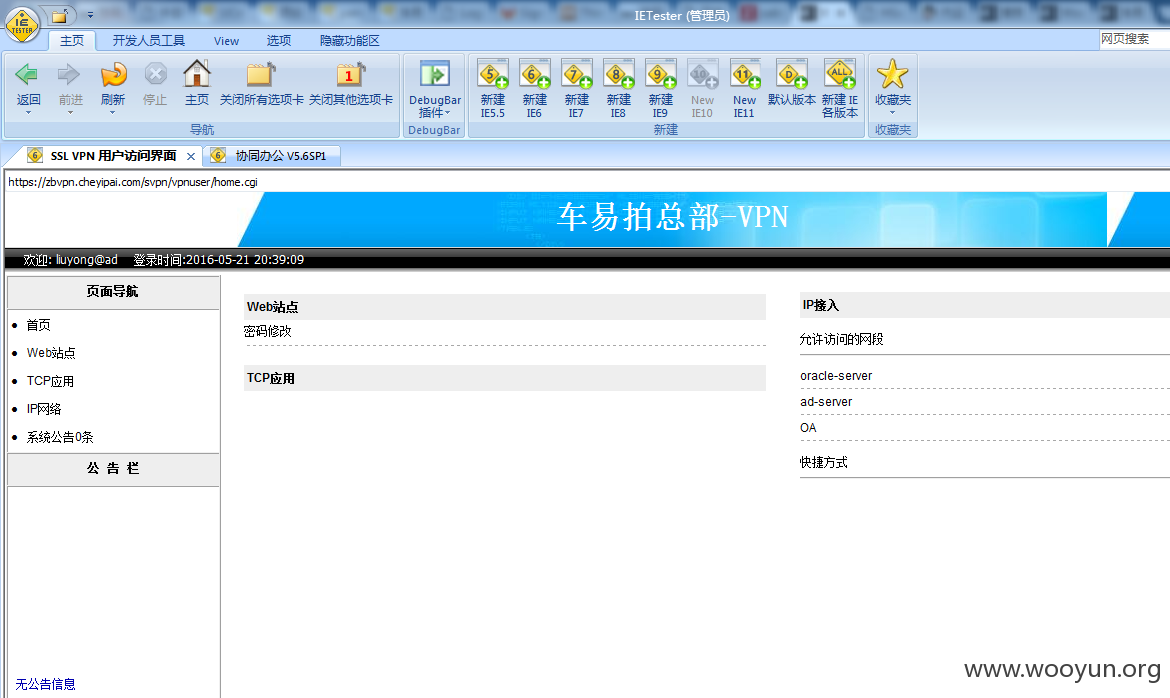The width and height of the screenshot is (1170, 698).
Task: Open the DebugBar plugin icon
Action: [434, 74]
